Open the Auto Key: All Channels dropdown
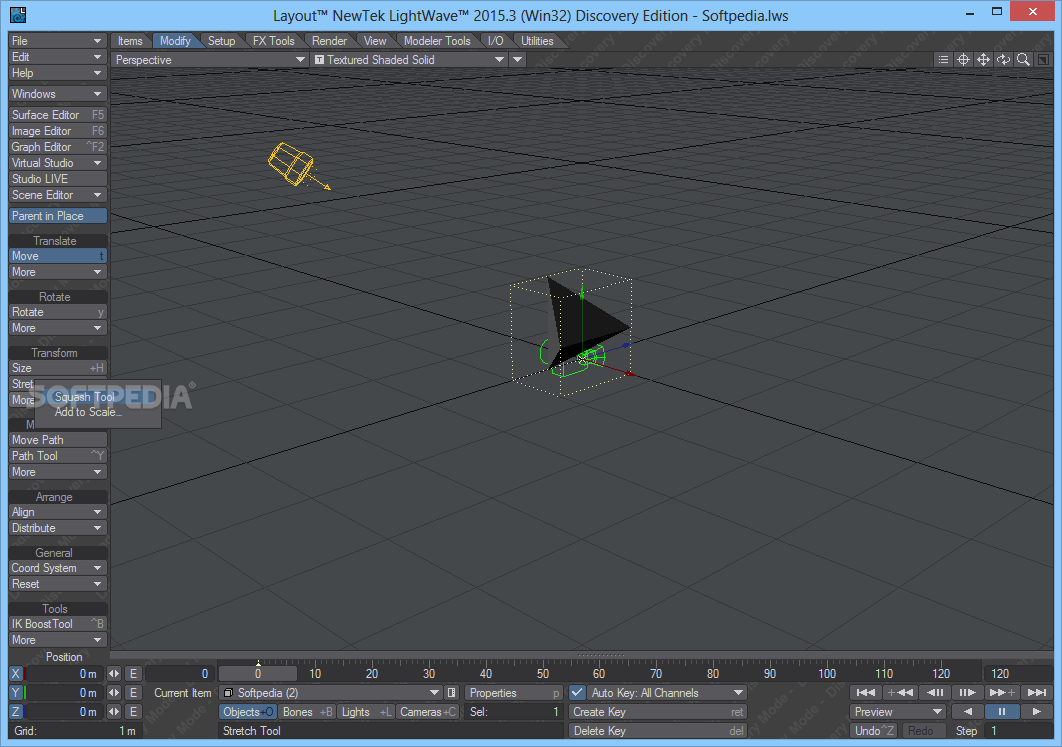 [666, 693]
